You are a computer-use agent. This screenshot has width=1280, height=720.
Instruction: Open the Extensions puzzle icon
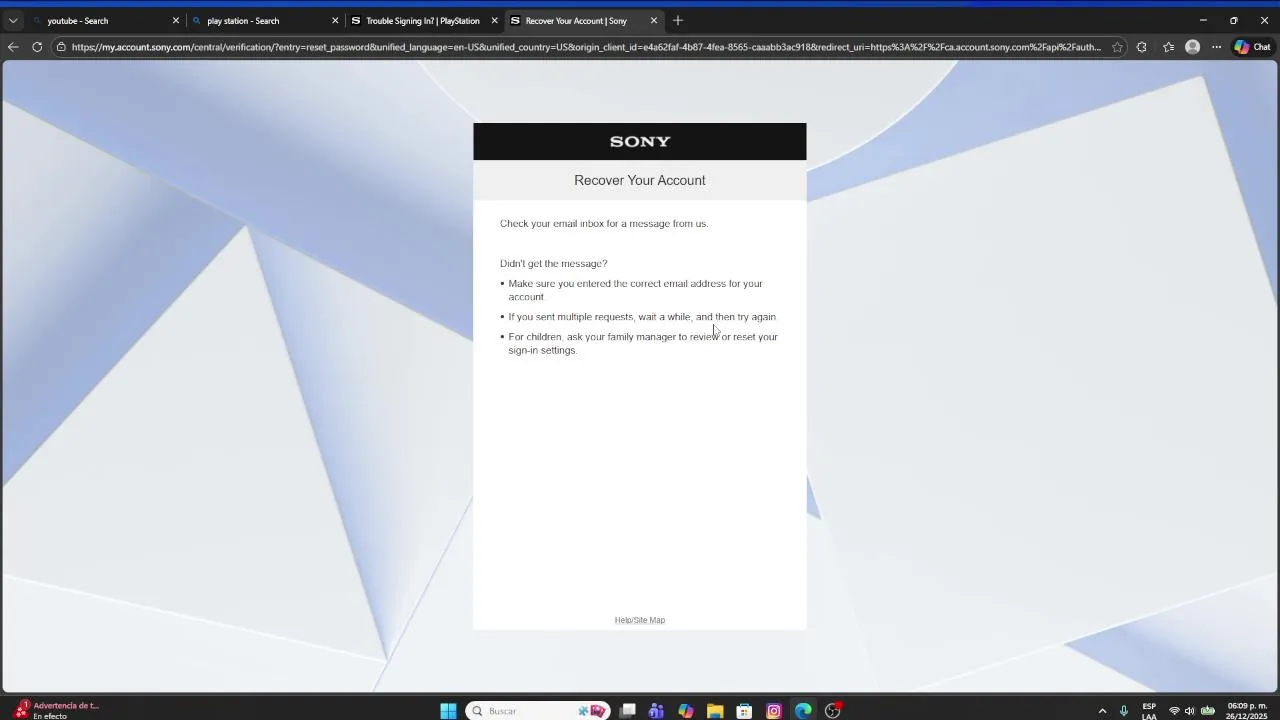pos(1141,47)
